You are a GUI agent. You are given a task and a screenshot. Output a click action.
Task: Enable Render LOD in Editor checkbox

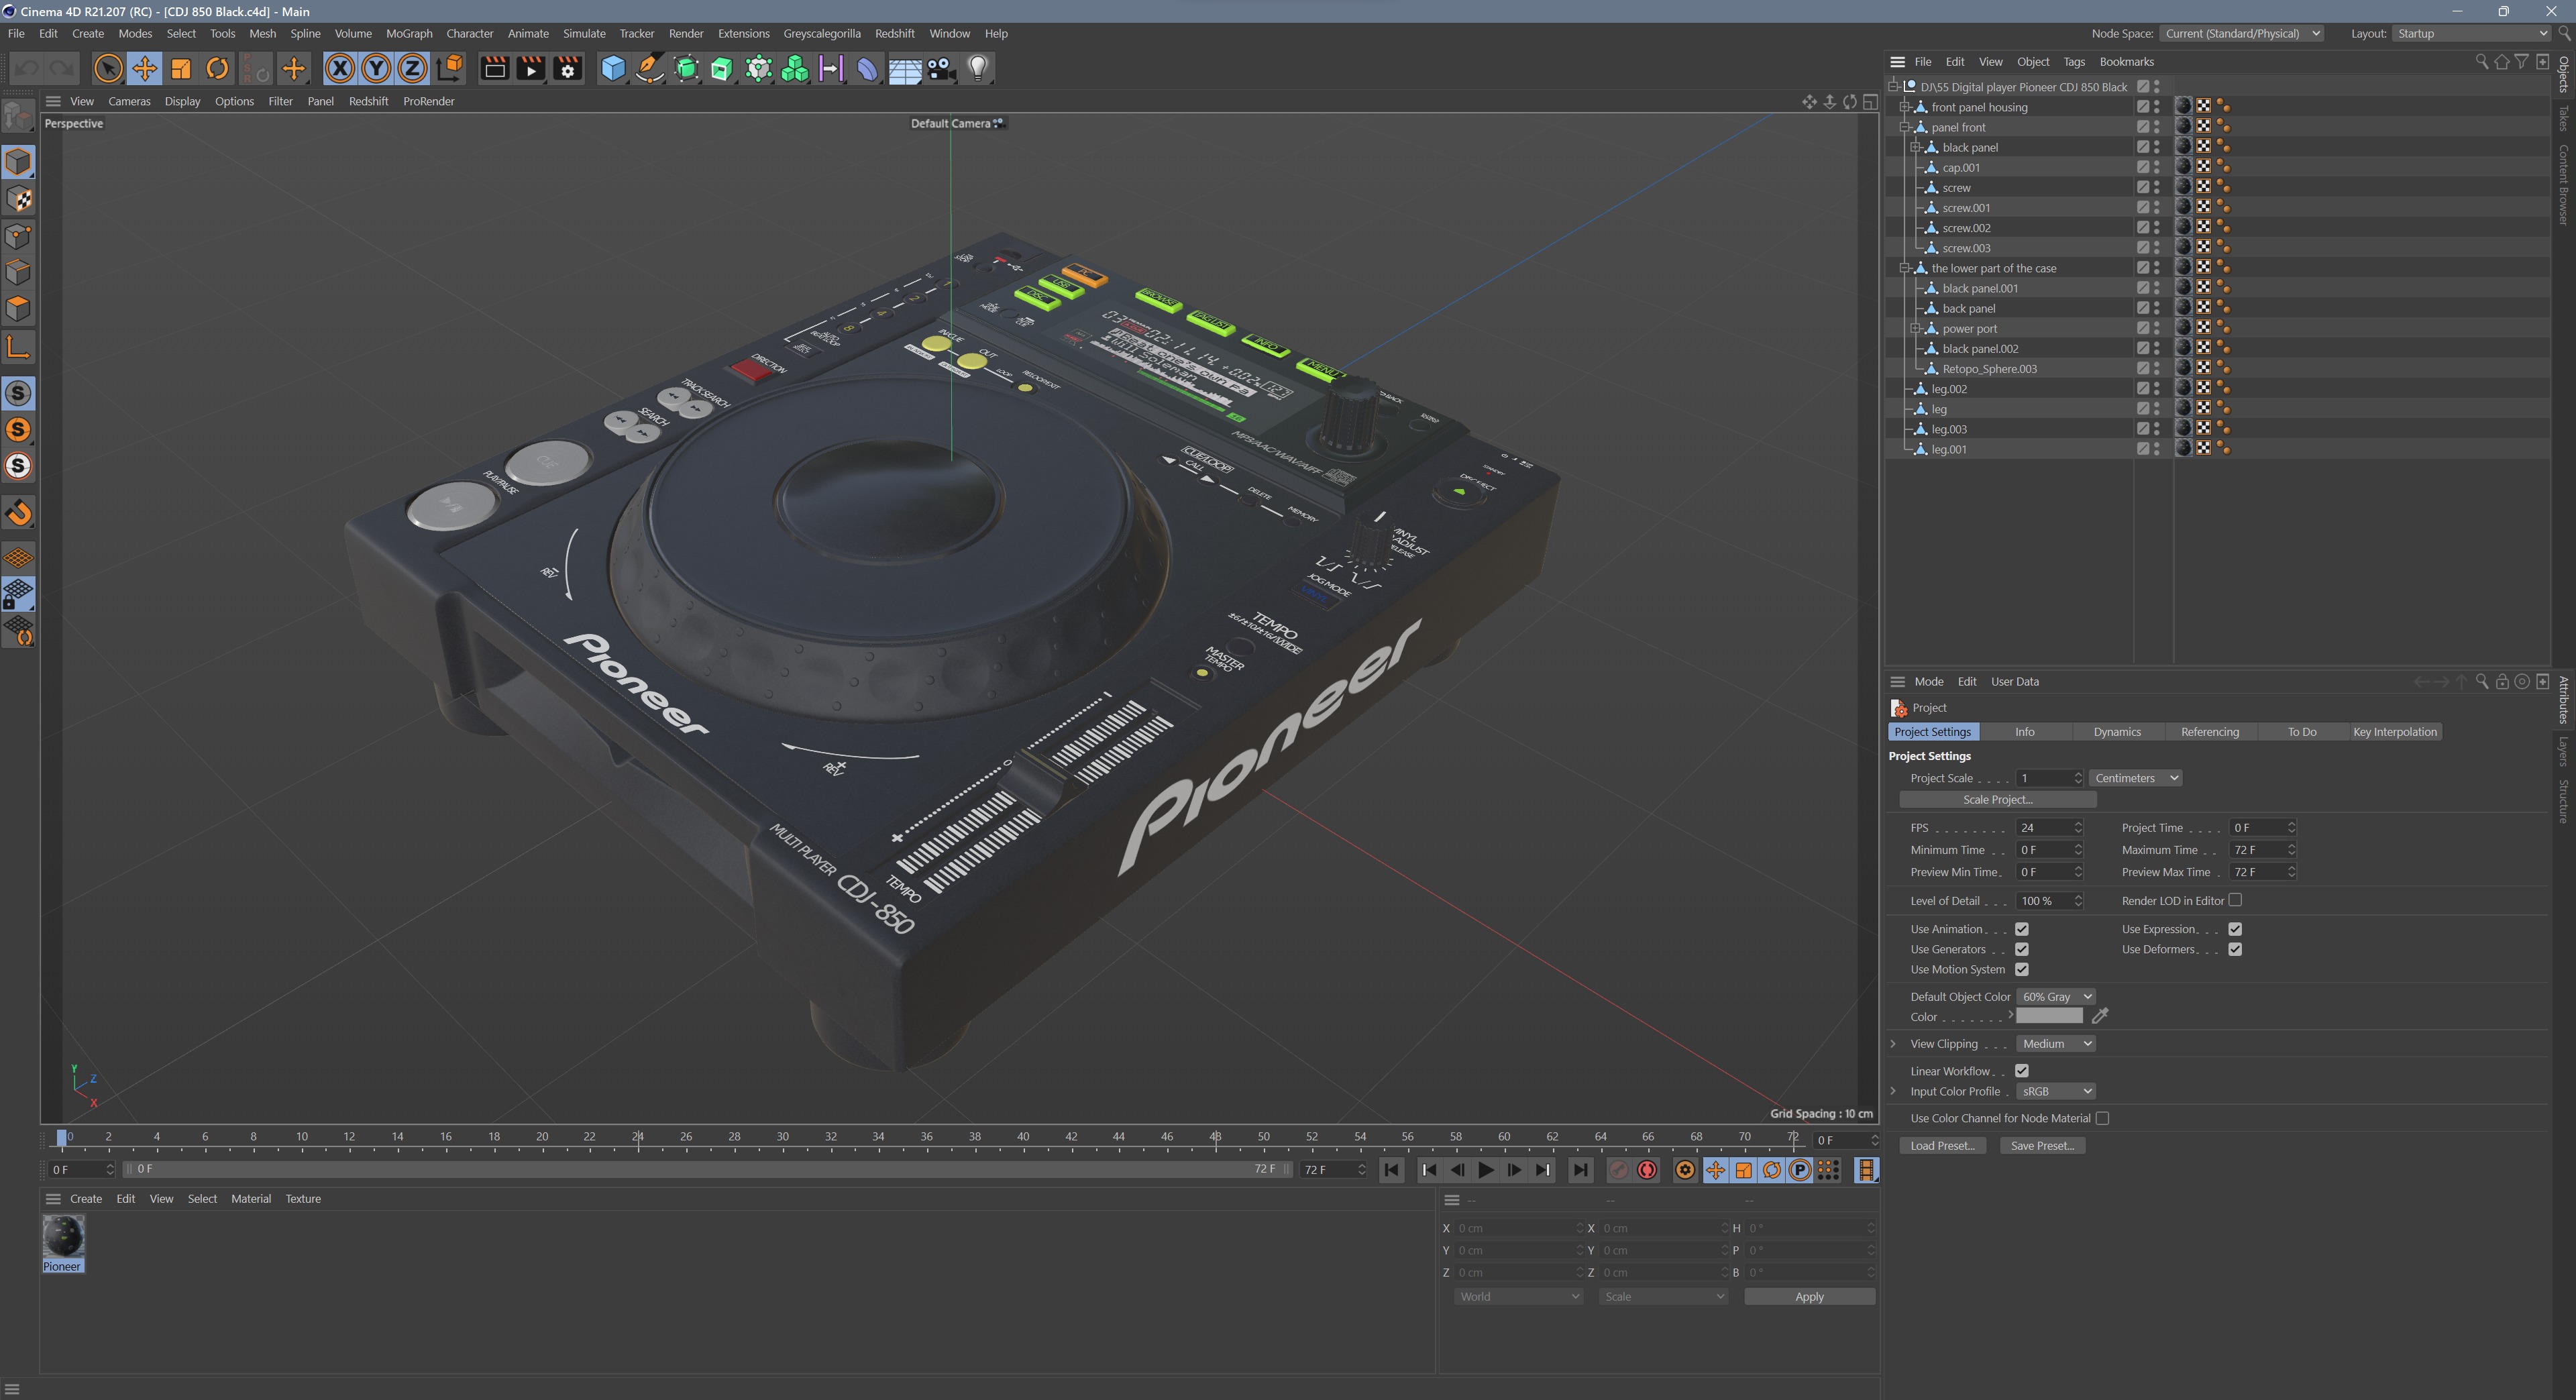pyautogui.click(x=2235, y=900)
